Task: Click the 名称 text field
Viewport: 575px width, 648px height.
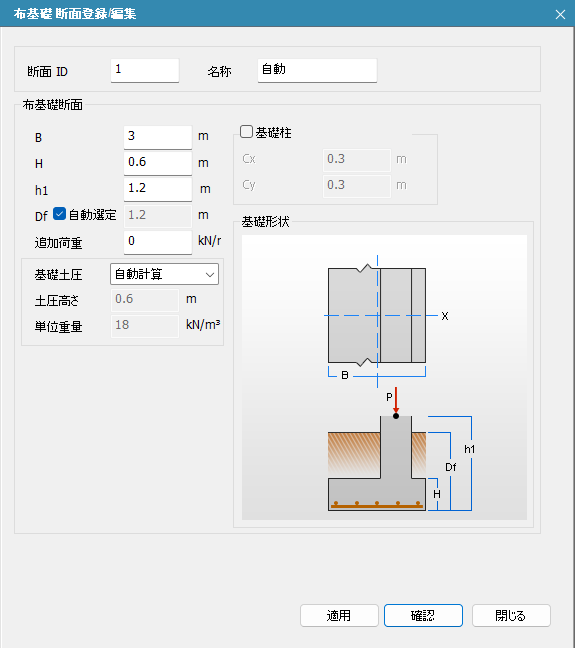Action: pos(317,70)
